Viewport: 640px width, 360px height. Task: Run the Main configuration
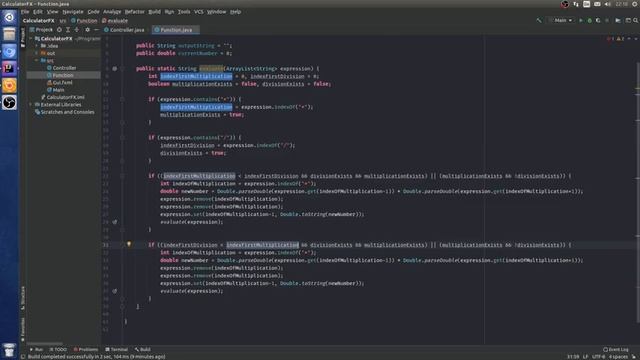(x=581, y=20)
